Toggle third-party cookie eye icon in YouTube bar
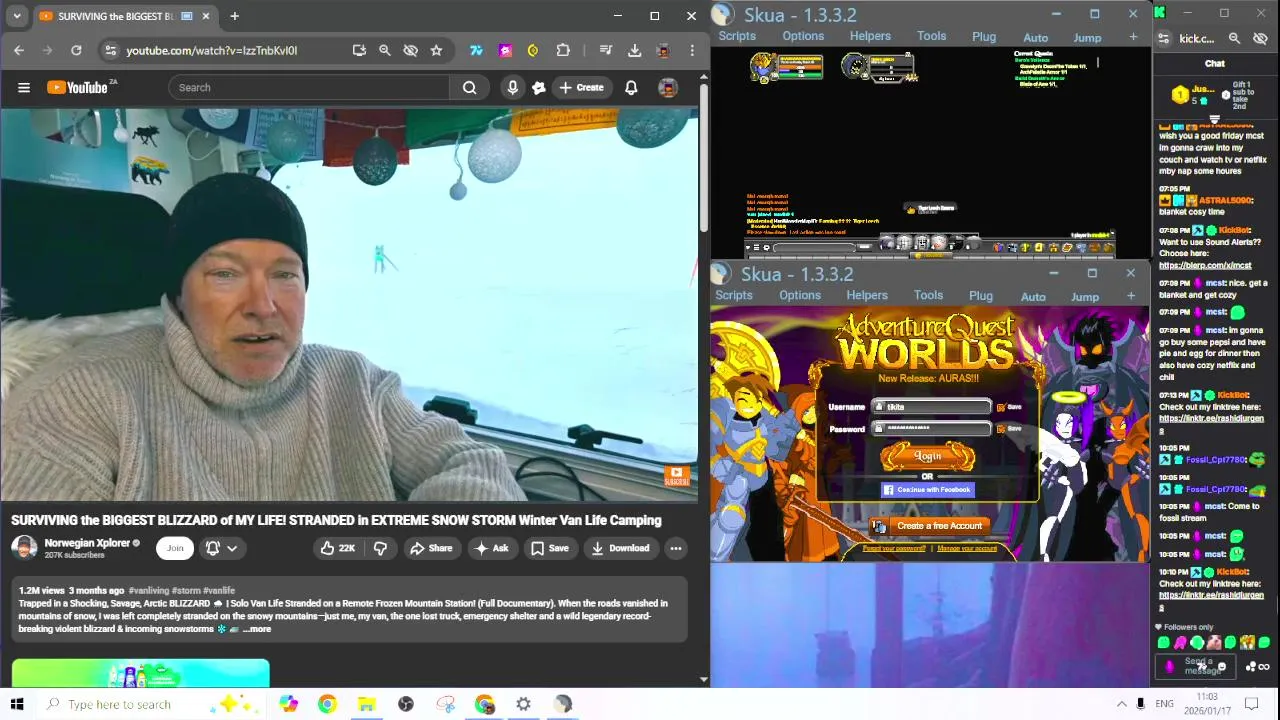The height and width of the screenshot is (720, 1280). (x=410, y=50)
